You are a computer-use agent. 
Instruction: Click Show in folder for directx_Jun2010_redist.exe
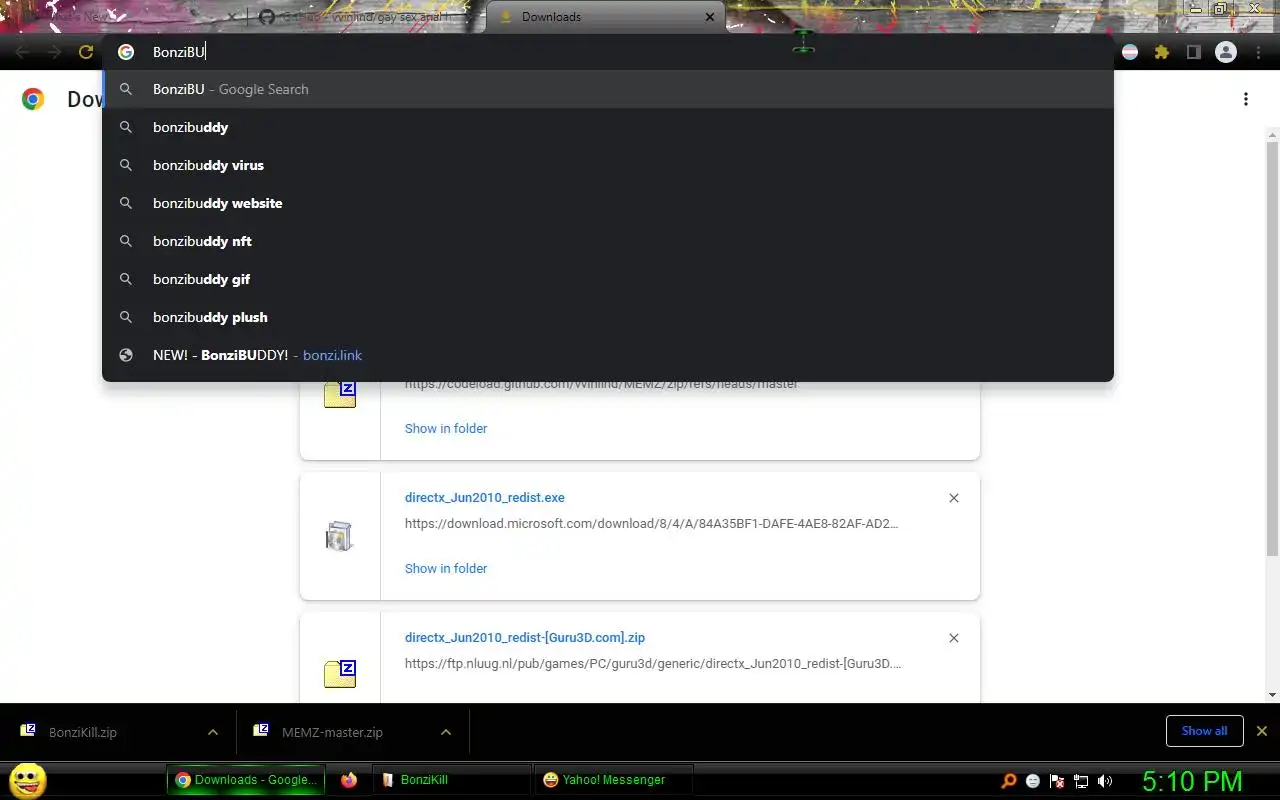tap(446, 568)
